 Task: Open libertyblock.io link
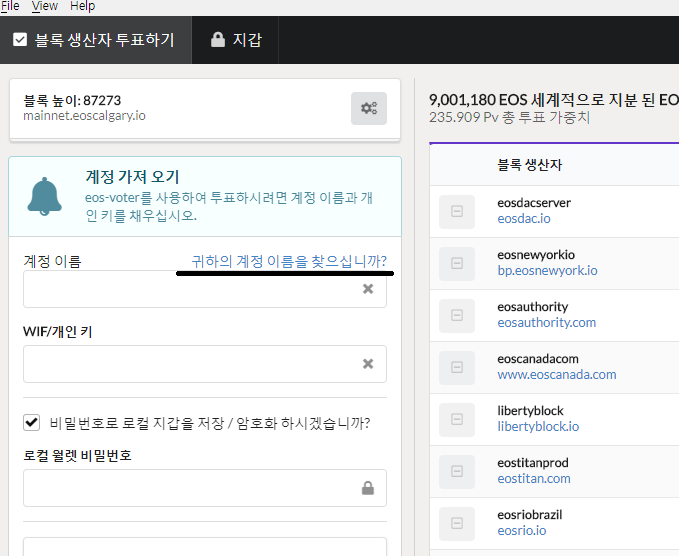(538, 427)
